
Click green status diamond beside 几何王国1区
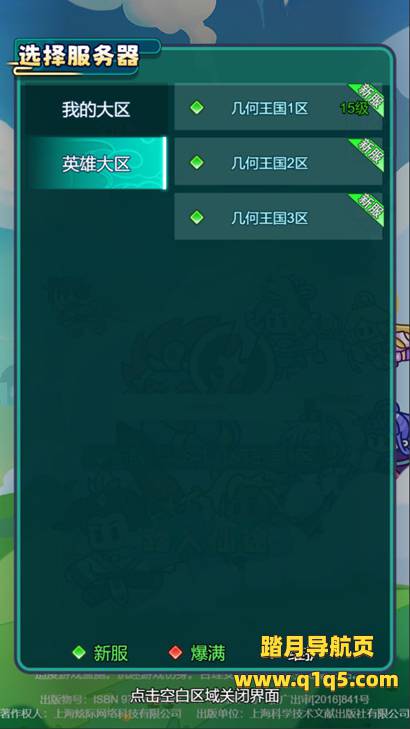[197, 108]
